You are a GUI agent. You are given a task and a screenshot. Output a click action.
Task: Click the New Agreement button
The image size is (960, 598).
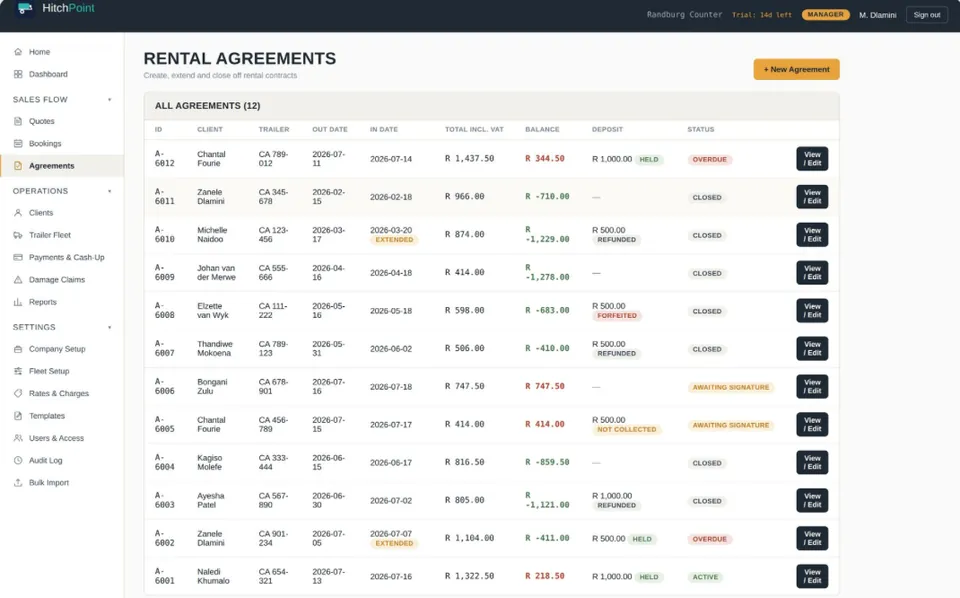796,69
